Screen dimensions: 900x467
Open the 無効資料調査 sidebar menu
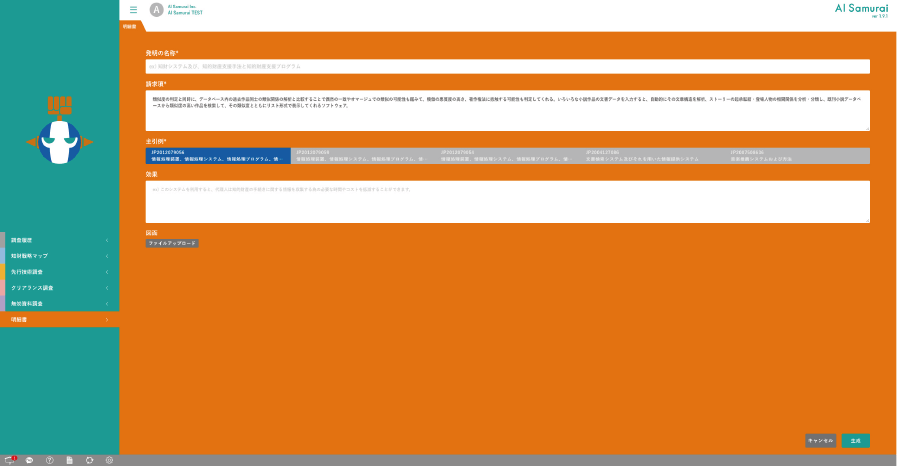(59, 303)
